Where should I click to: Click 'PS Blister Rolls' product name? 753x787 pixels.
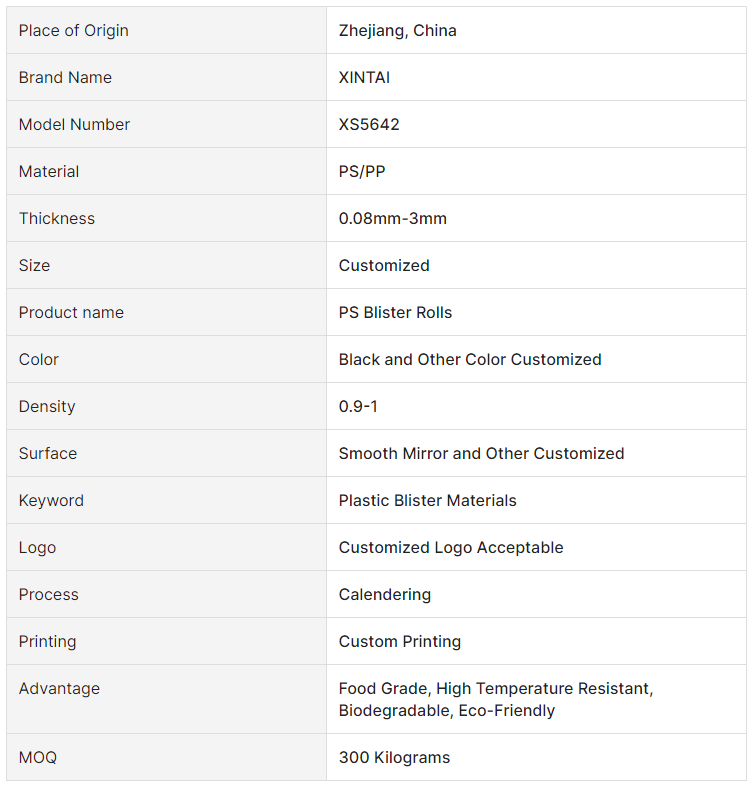(395, 312)
